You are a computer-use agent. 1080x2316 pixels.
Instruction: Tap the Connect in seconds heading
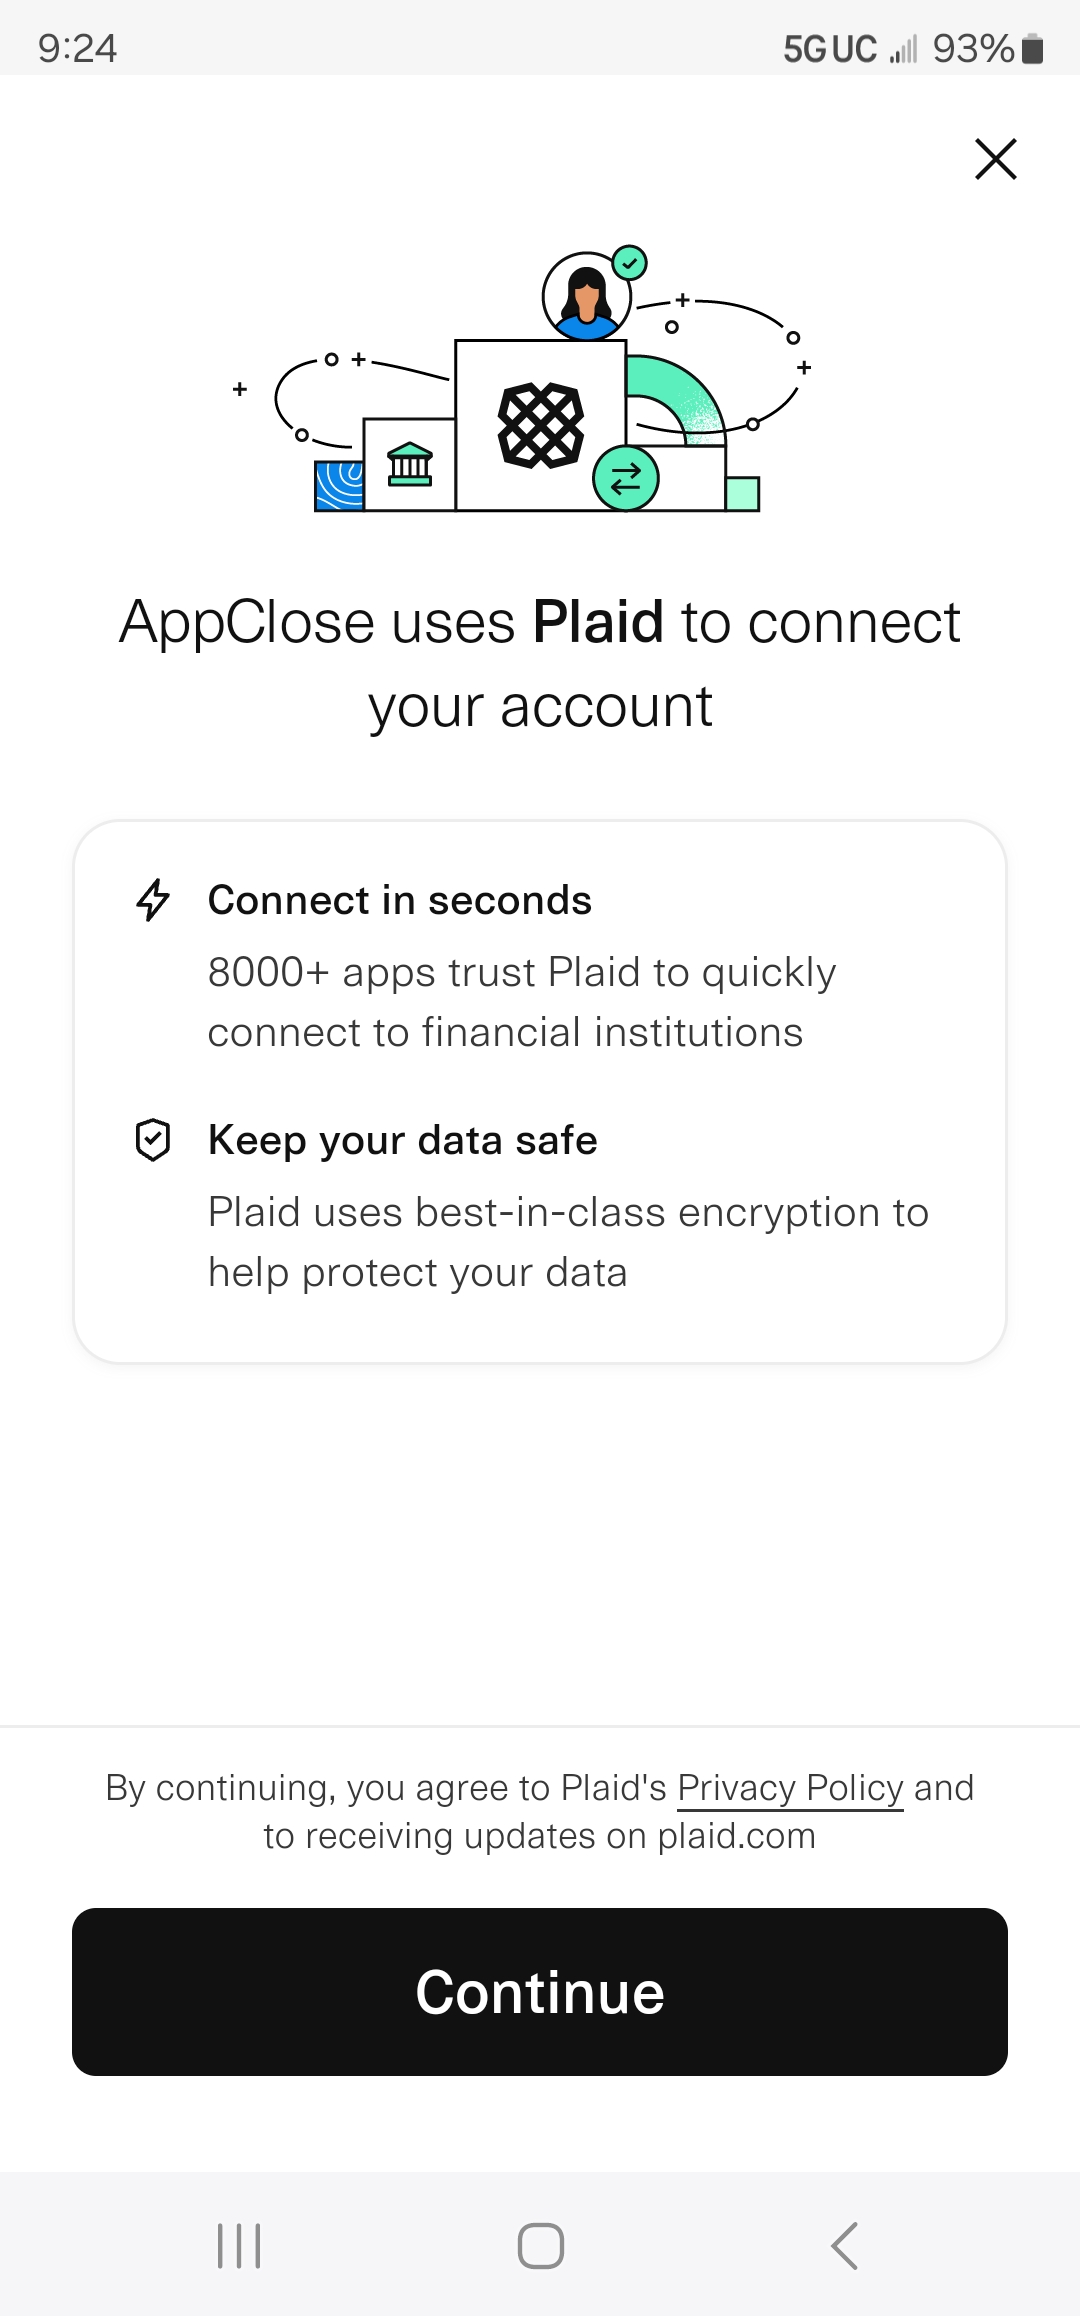[400, 900]
